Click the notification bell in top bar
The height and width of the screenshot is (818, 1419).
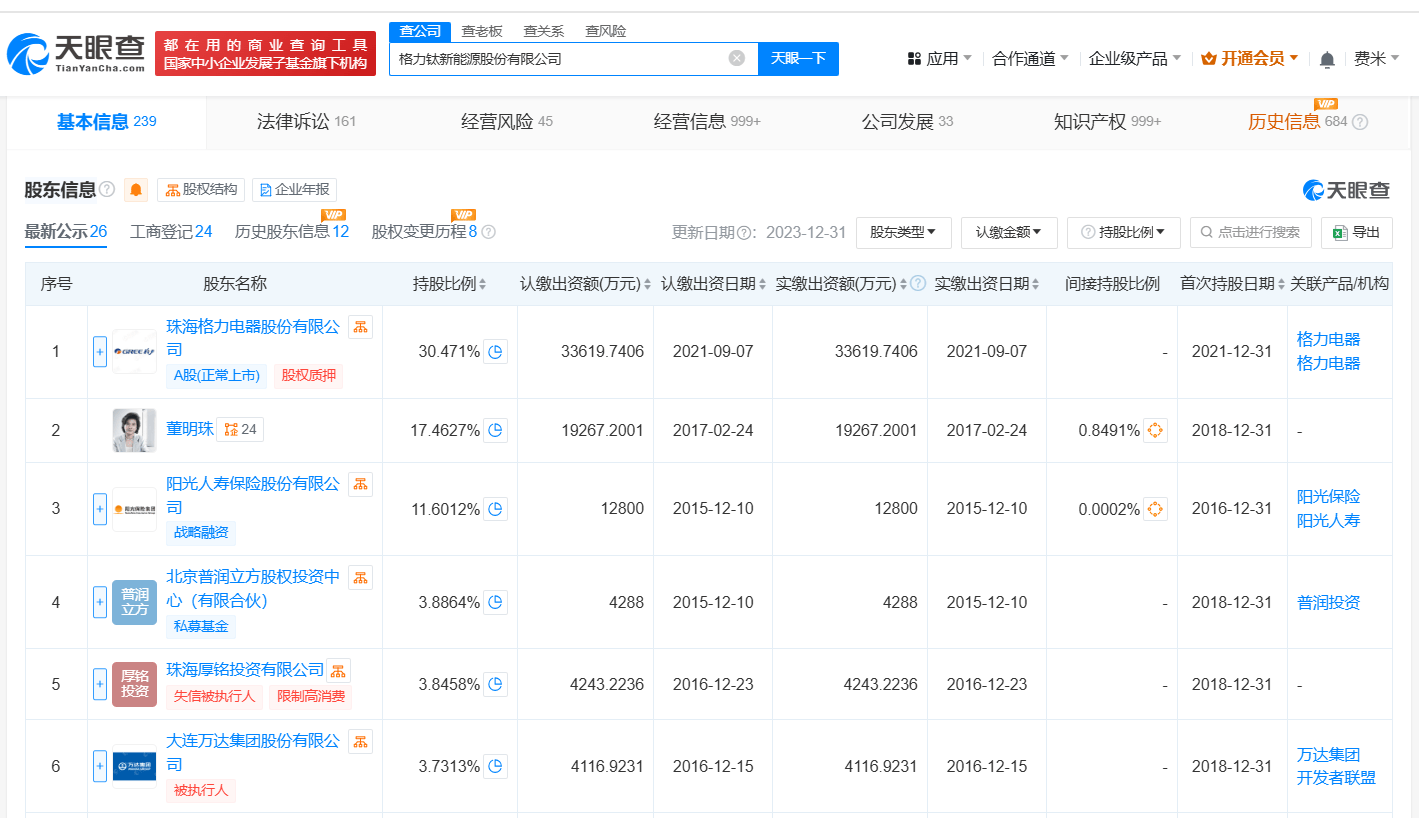tap(1327, 59)
